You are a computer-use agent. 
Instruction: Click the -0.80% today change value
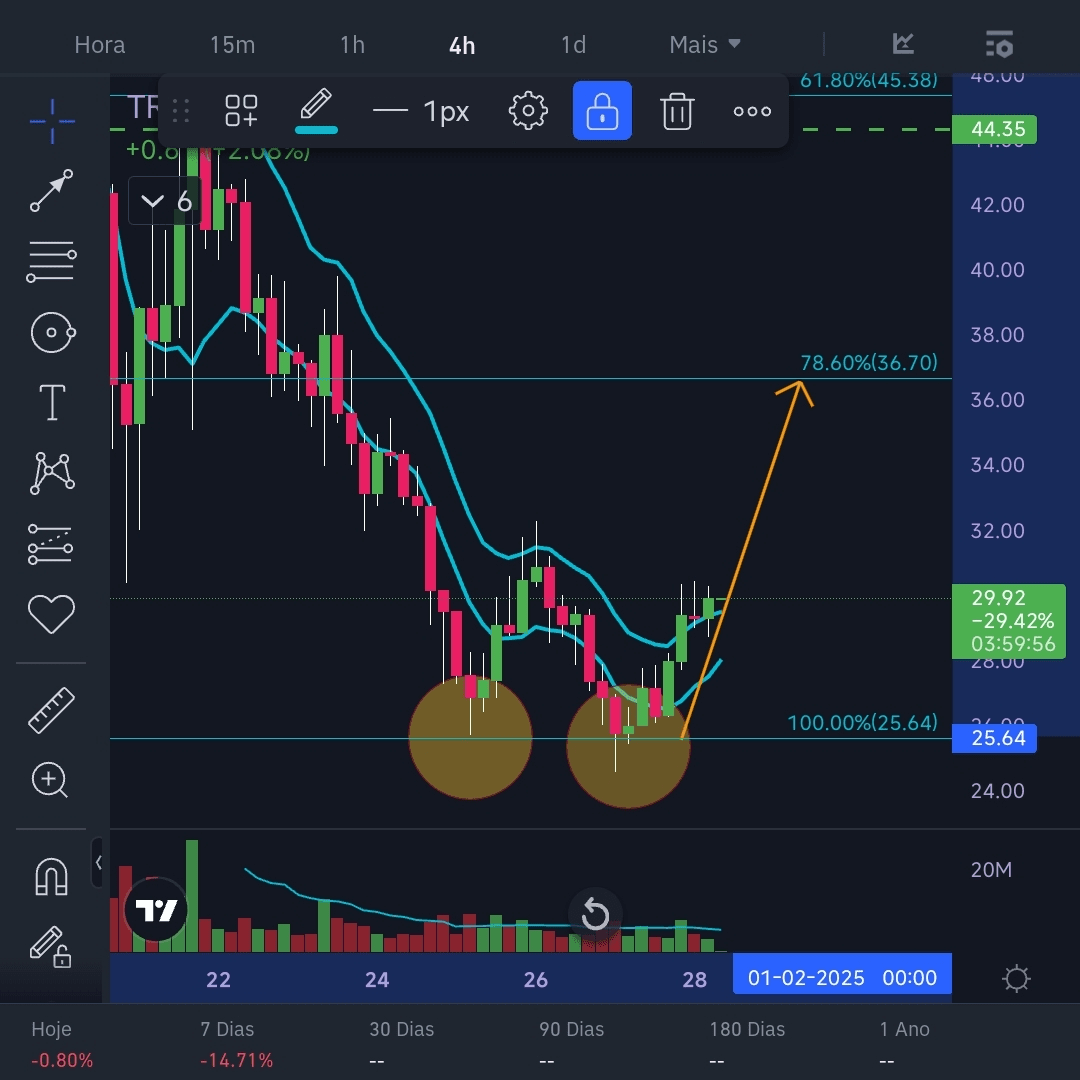pyautogui.click(x=62, y=1060)
